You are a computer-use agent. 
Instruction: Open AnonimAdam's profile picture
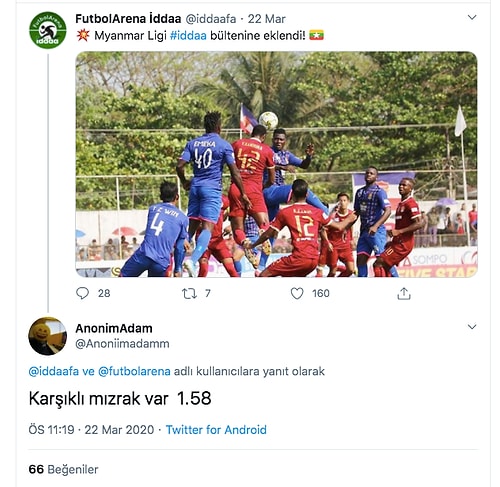pyautogui.click(x=48, y=336)
